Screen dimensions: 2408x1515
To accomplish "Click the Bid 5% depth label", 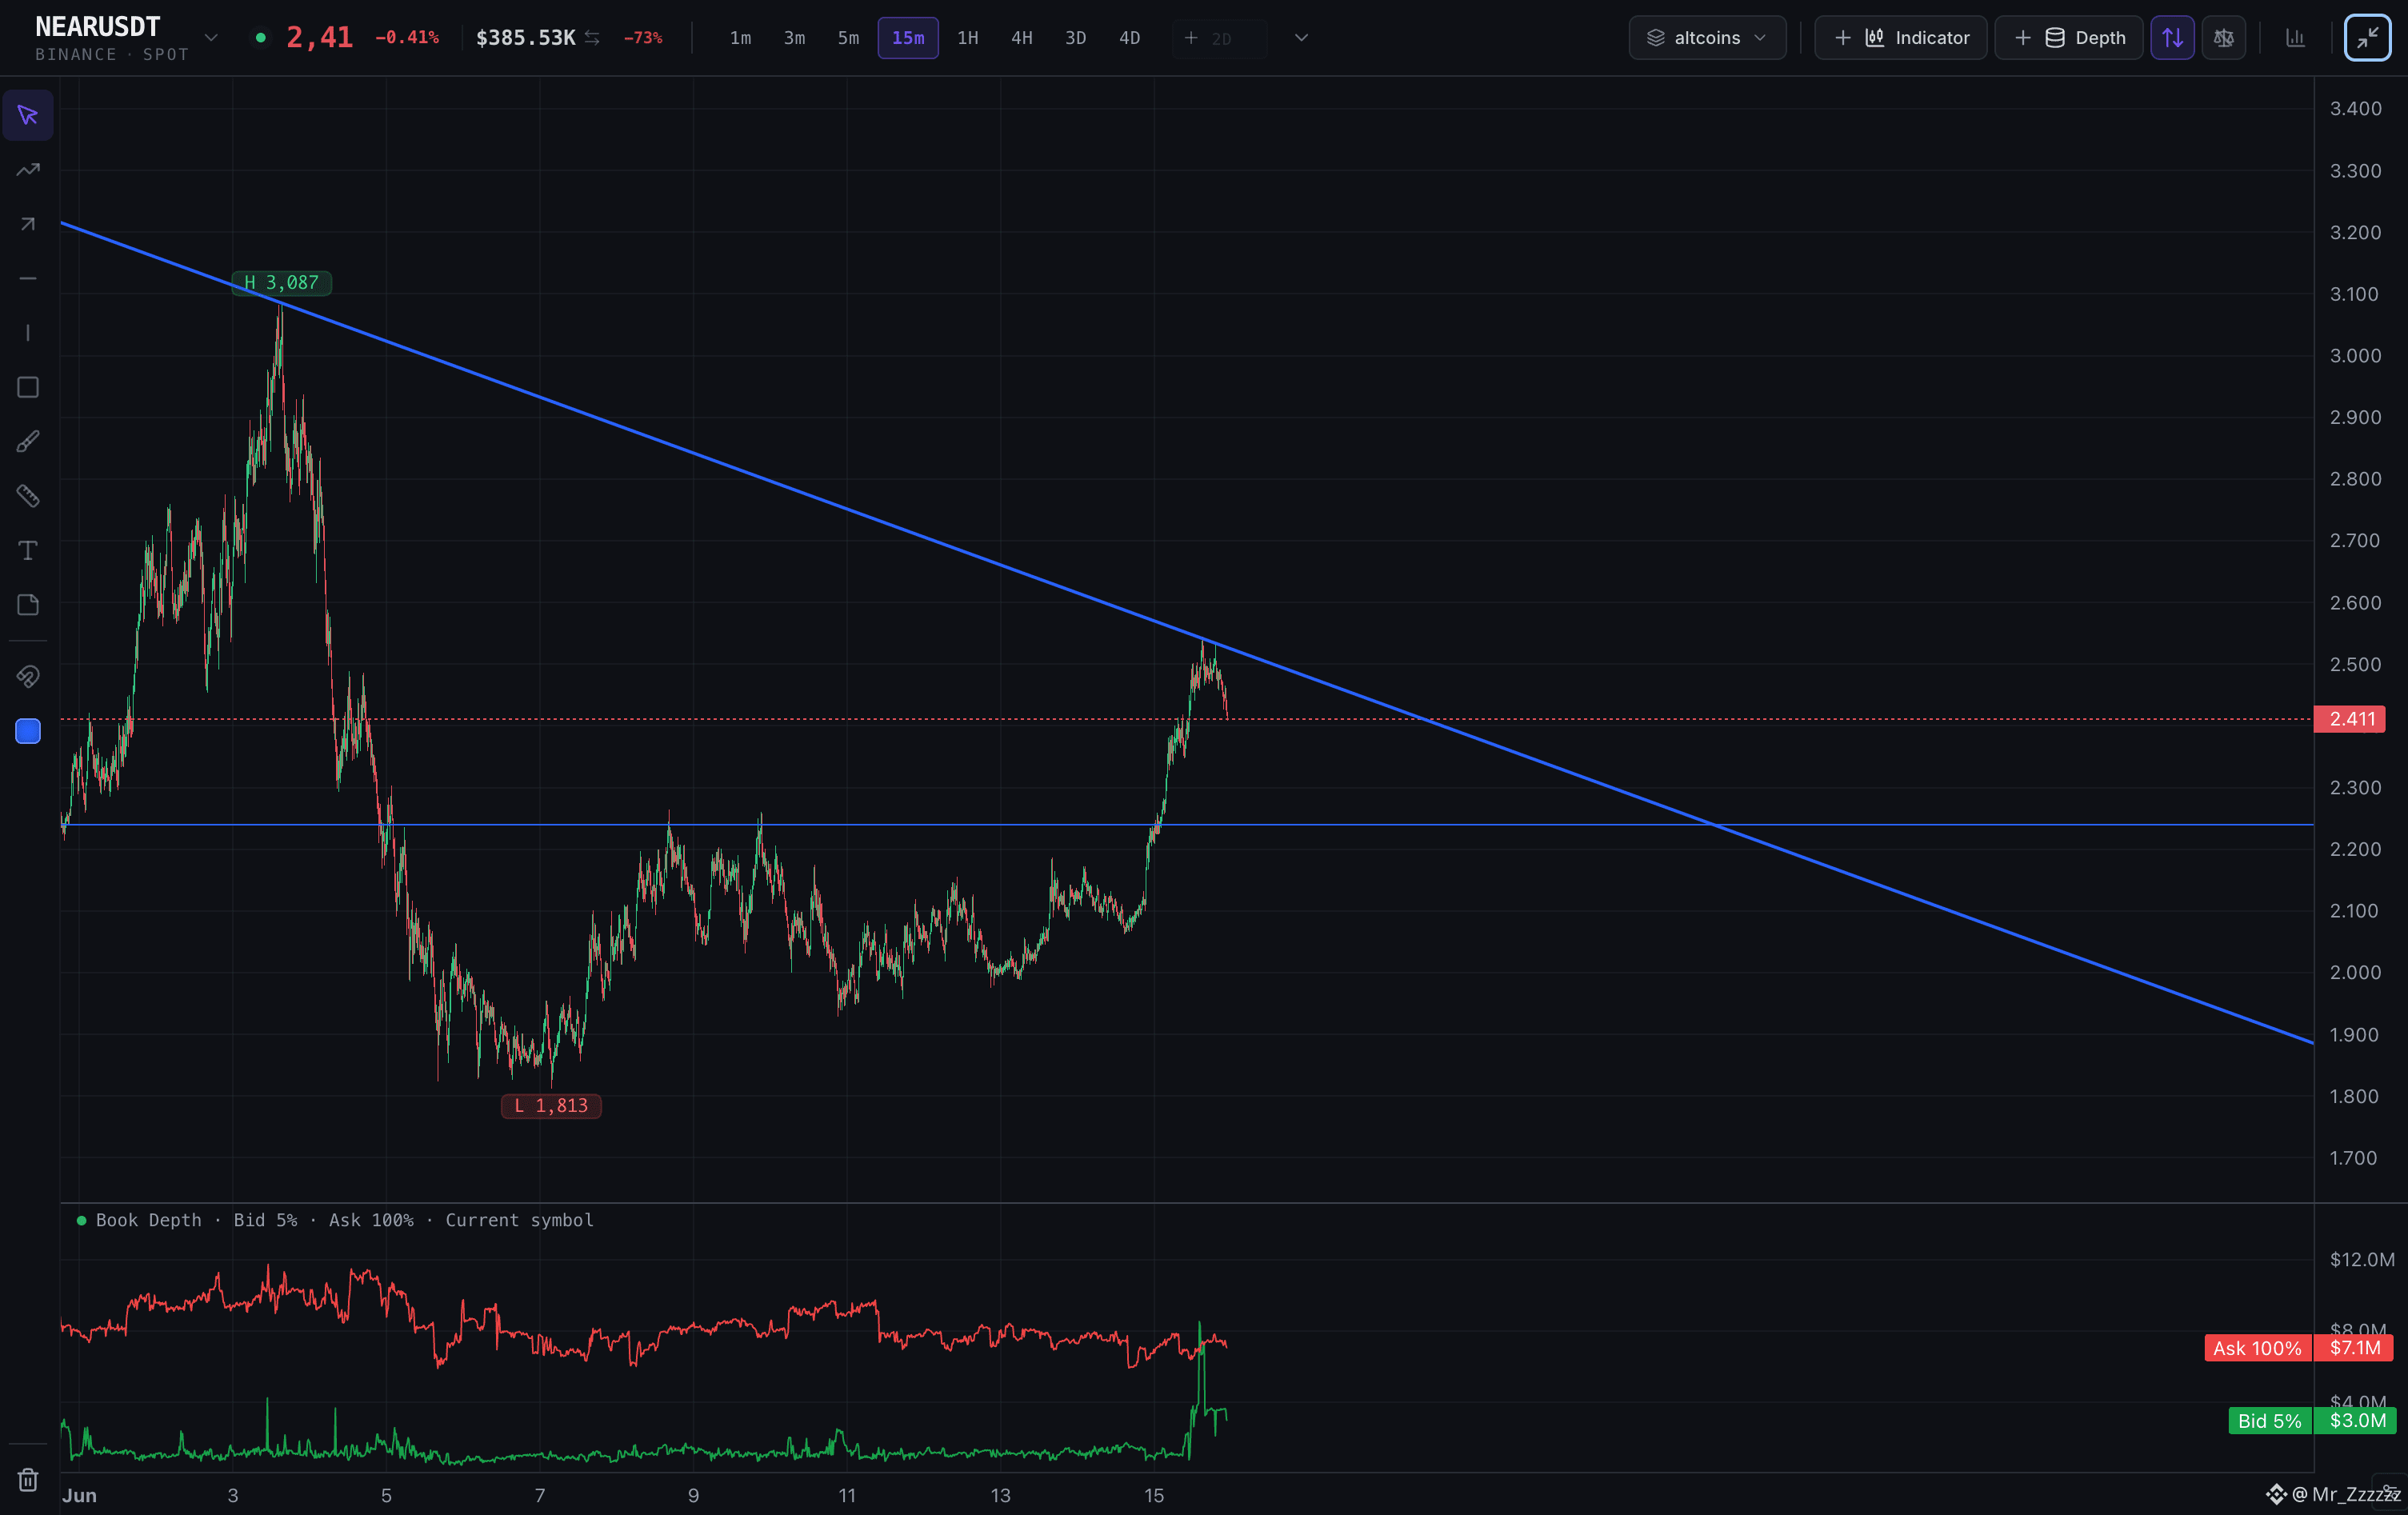I will coord(2270,1421).
